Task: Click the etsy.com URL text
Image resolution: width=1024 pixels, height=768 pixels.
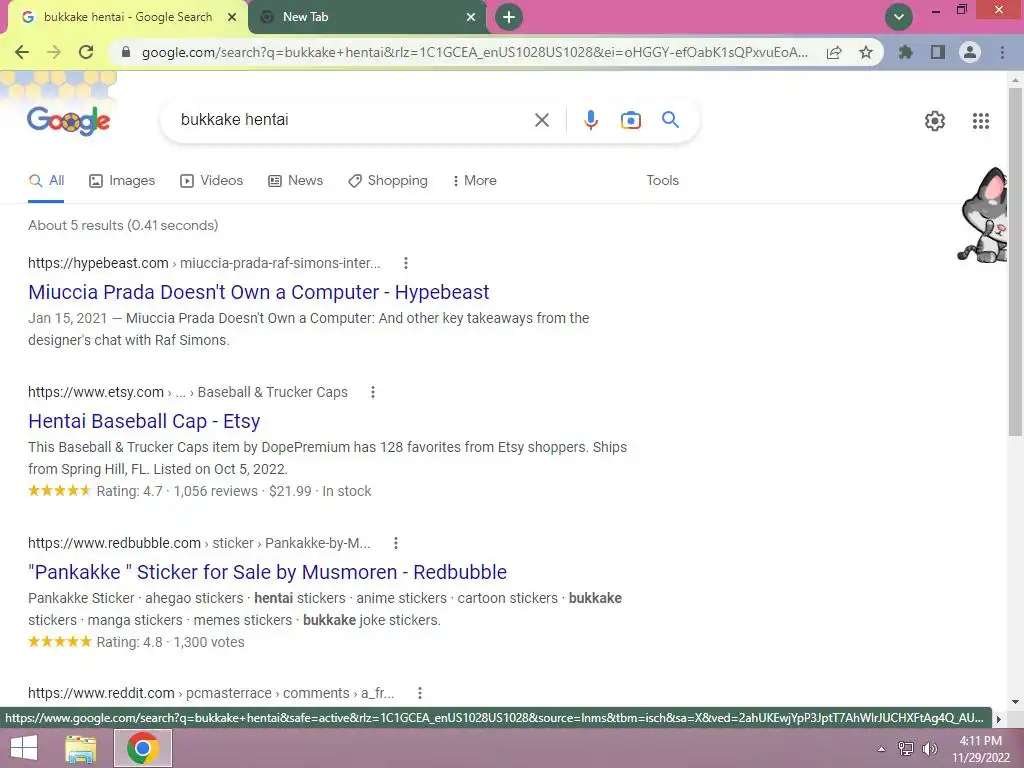Action: click(96, 392)
